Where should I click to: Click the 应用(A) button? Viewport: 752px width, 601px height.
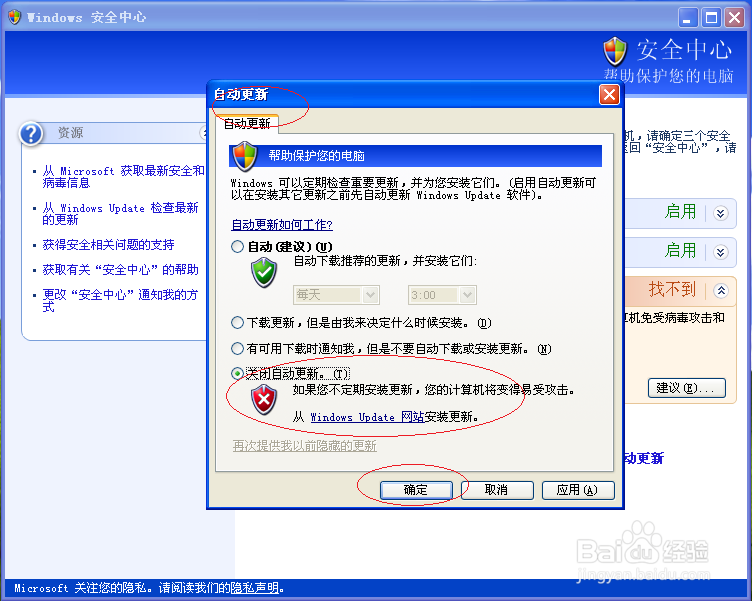click(x=578, y=490)
